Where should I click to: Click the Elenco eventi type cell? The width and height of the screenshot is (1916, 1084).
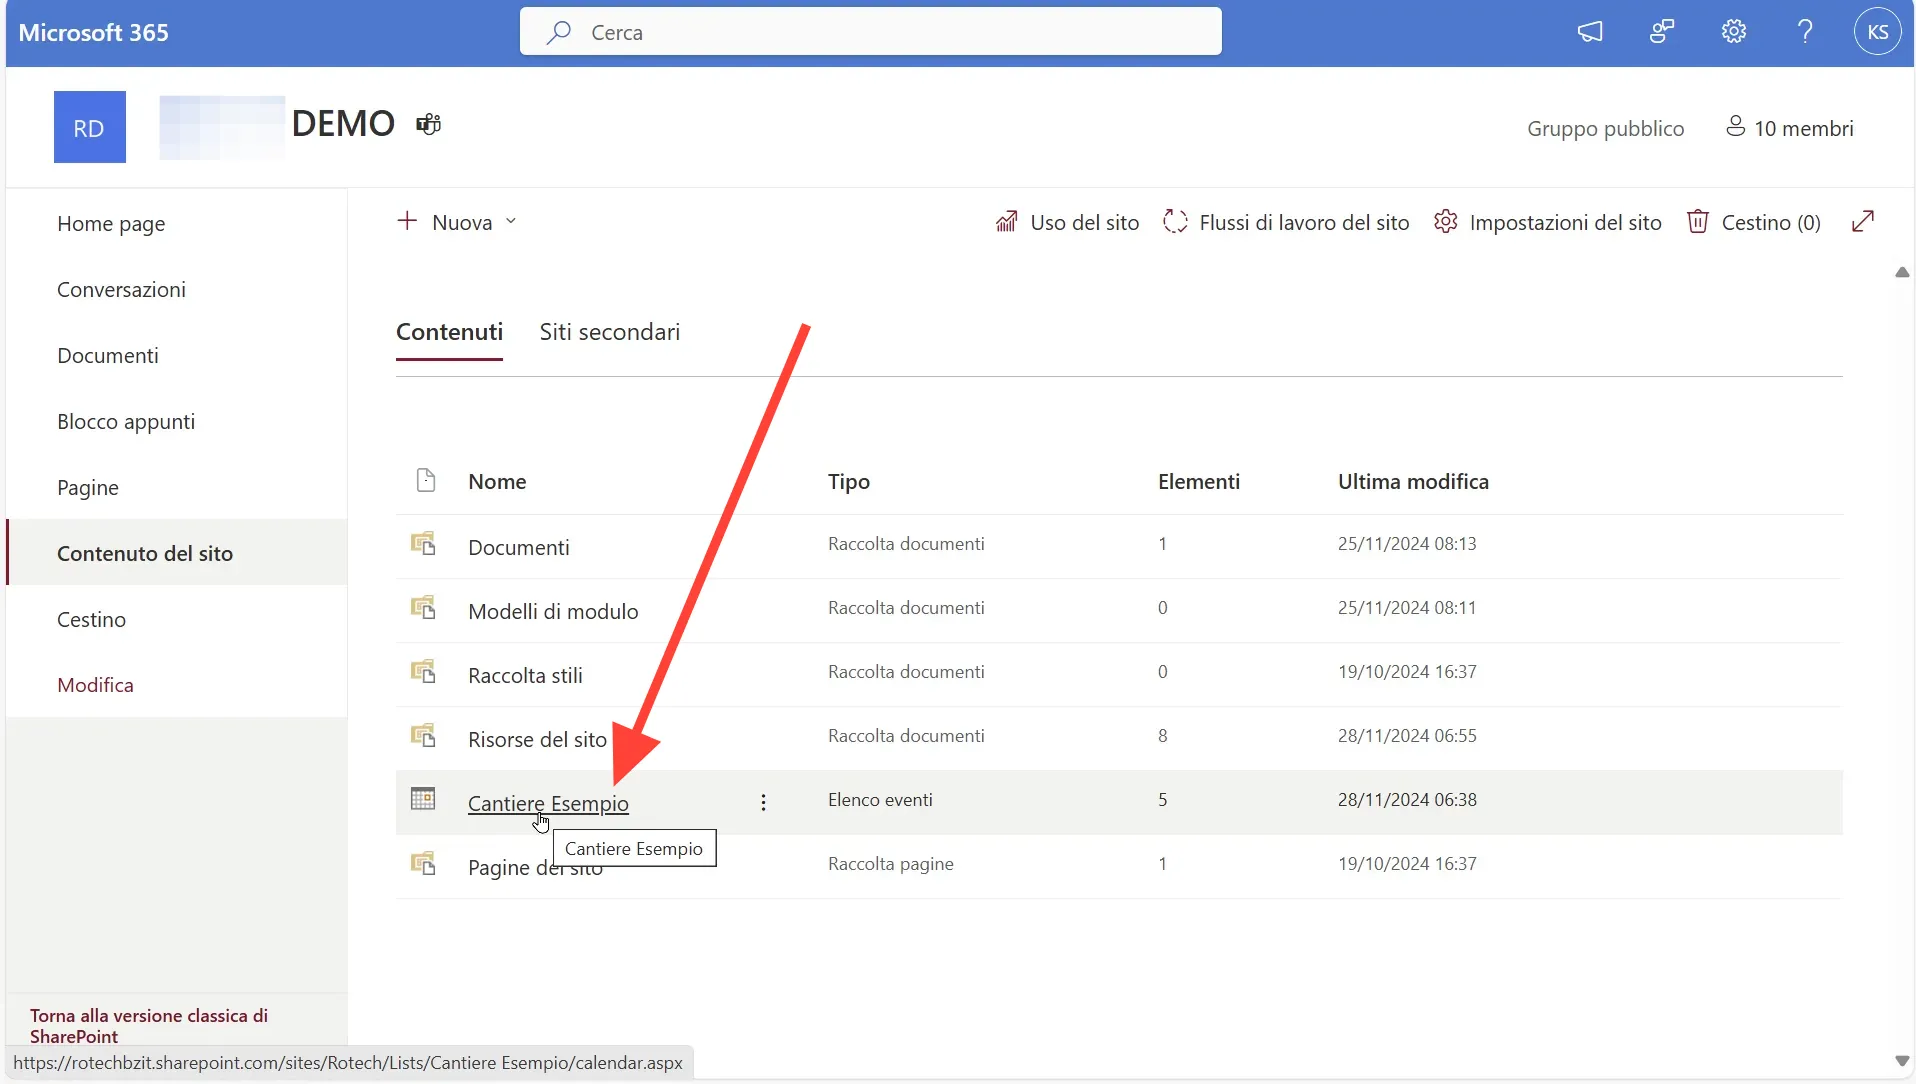(x=880, y=799)
